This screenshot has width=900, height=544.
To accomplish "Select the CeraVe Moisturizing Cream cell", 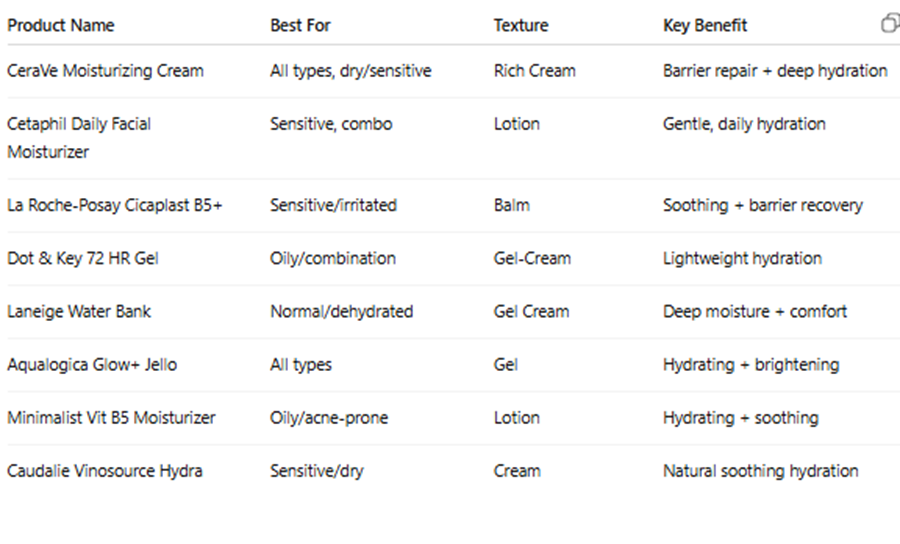I will 105,71.
